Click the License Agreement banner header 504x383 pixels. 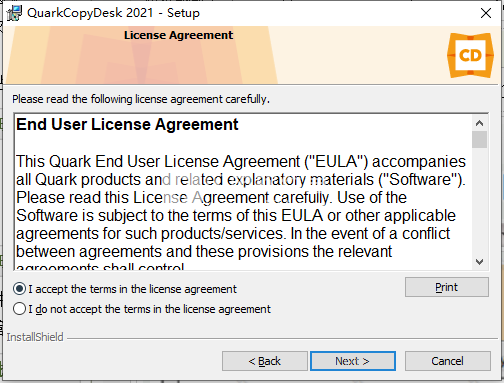pos(178,35)
